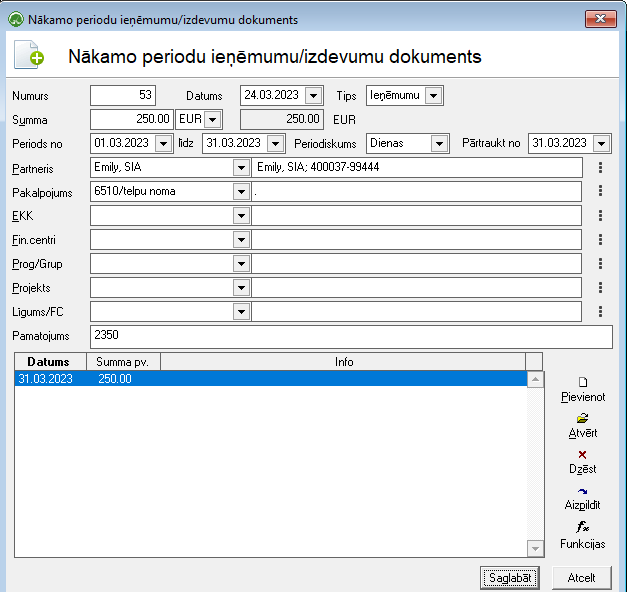Click the Dzēst label button

point(583,469)
